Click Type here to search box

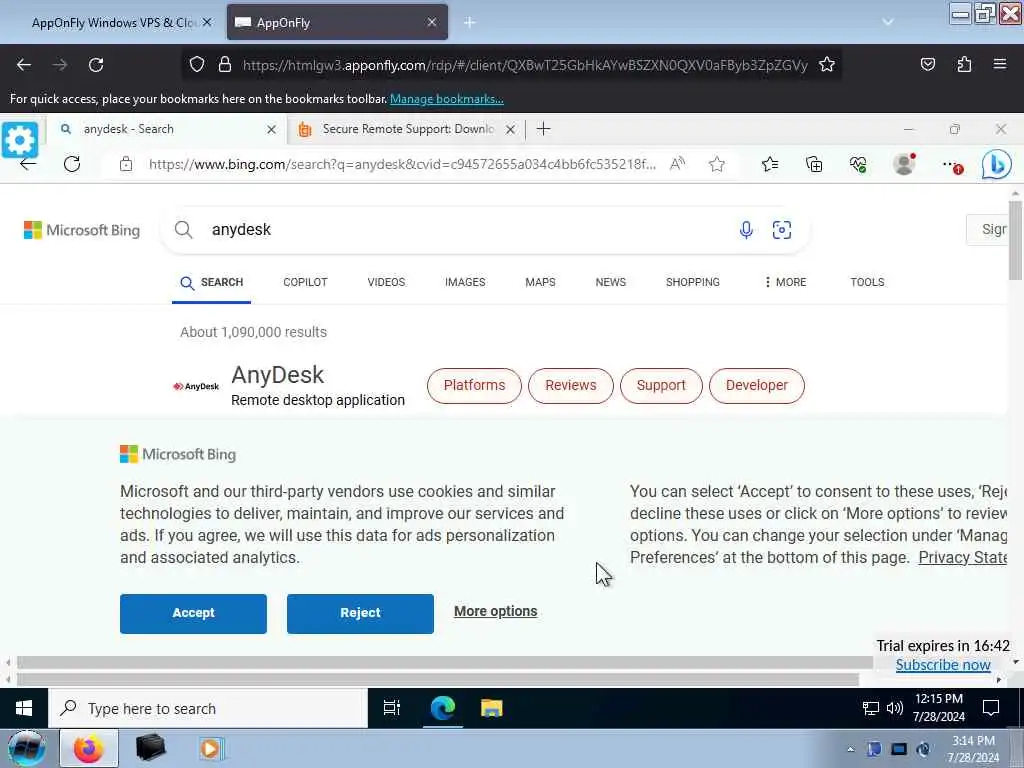click(x=208, y=708)
